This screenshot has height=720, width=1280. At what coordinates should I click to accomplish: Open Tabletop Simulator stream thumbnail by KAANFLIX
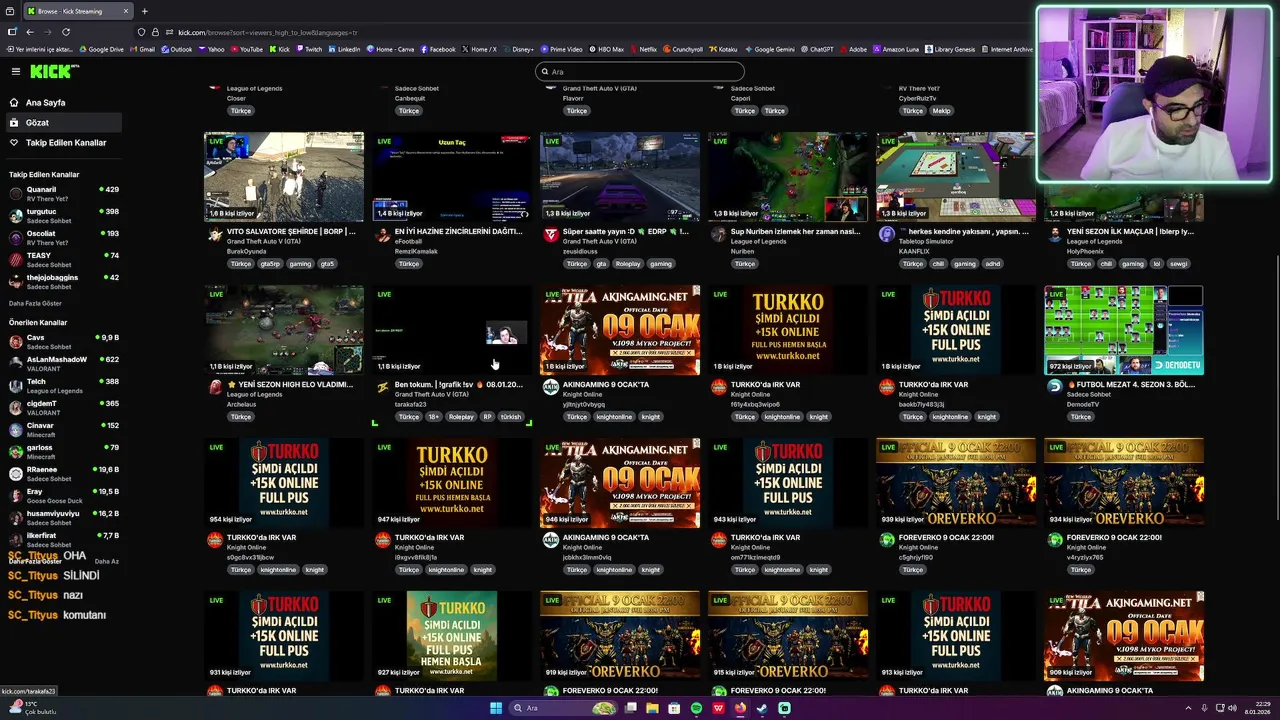coord(955,177)
